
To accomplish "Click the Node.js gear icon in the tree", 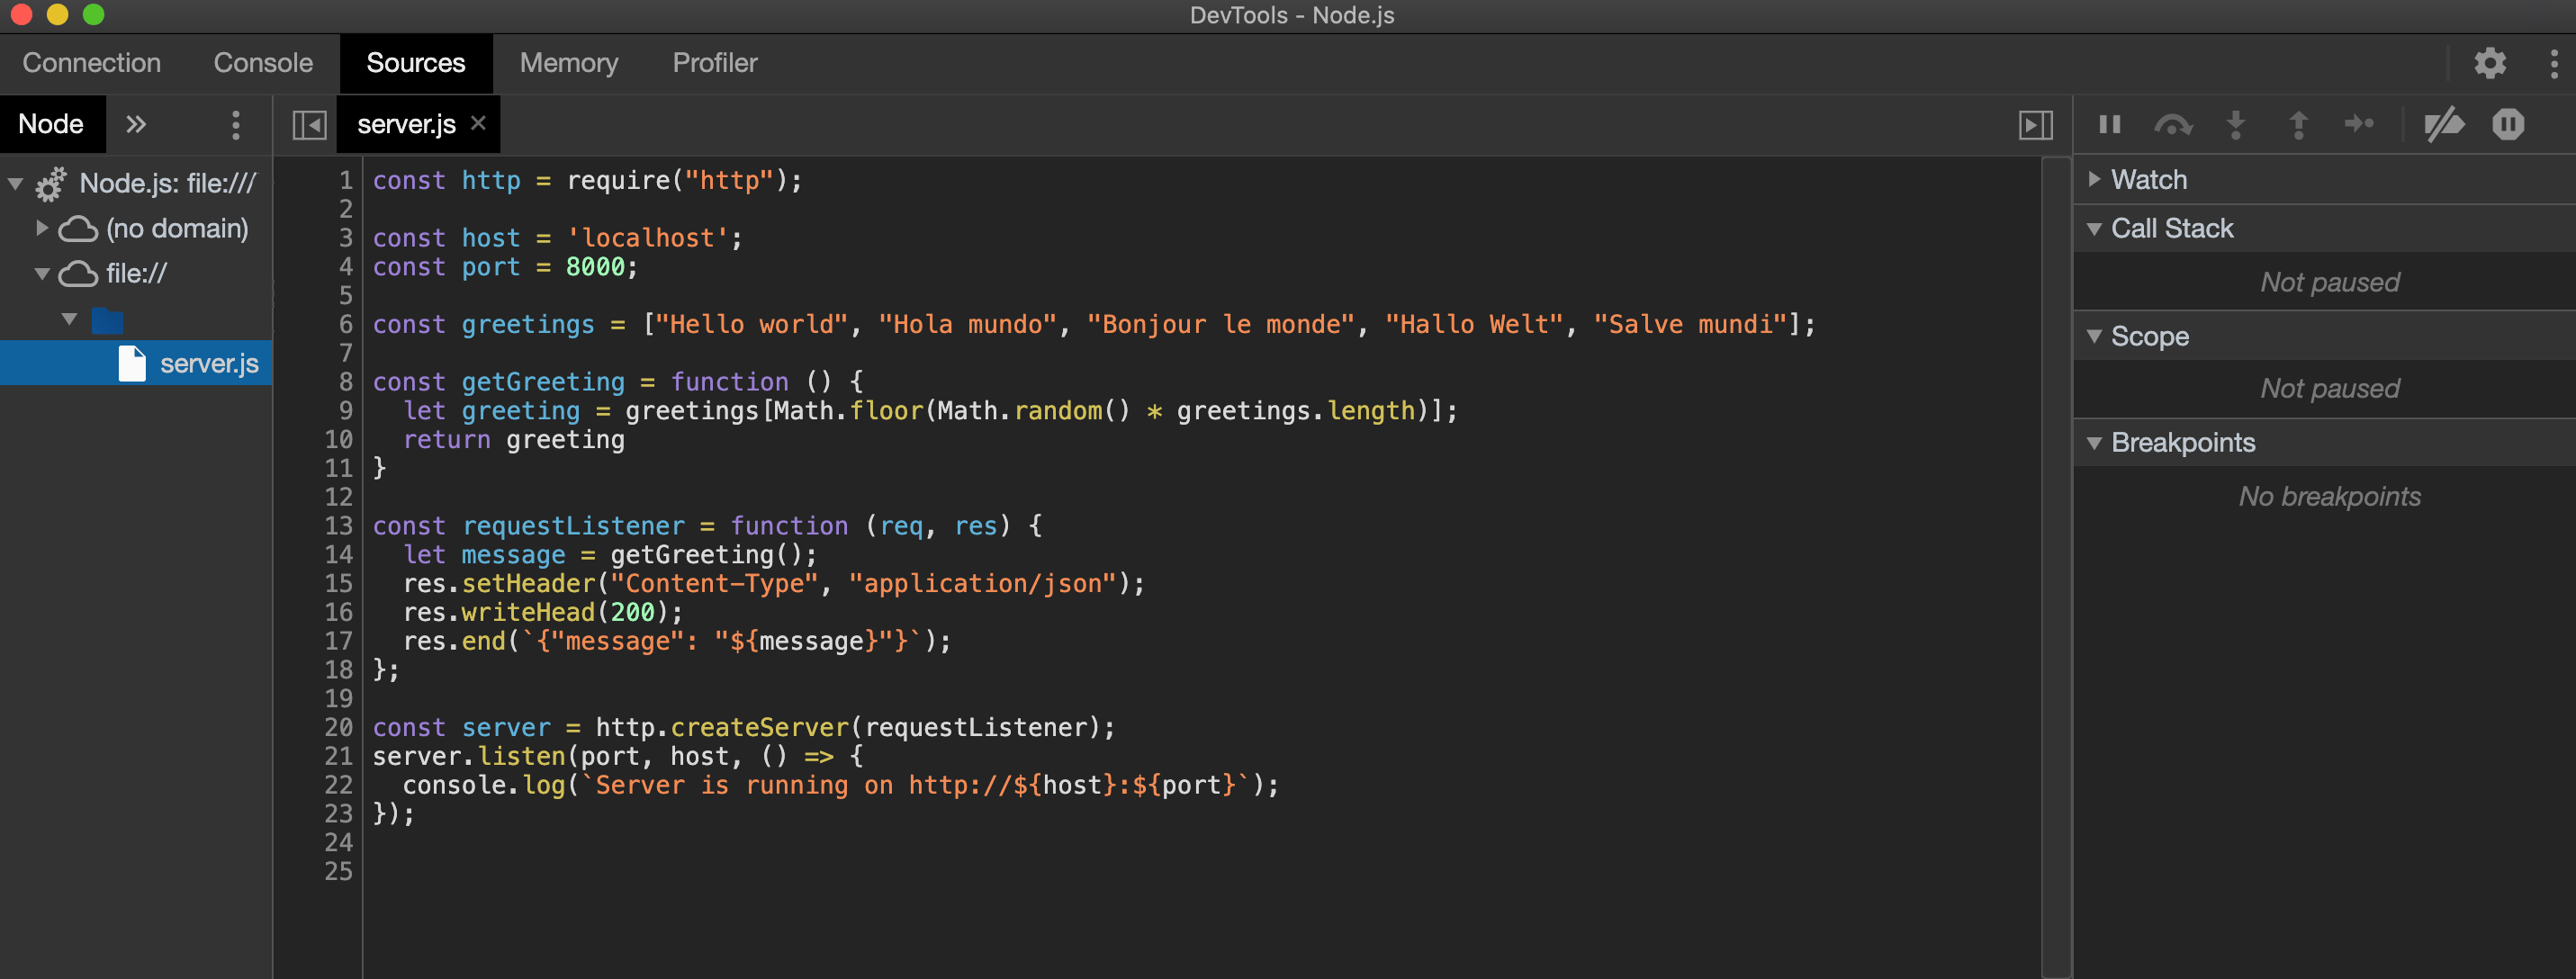I will click(x=51, y=184).
